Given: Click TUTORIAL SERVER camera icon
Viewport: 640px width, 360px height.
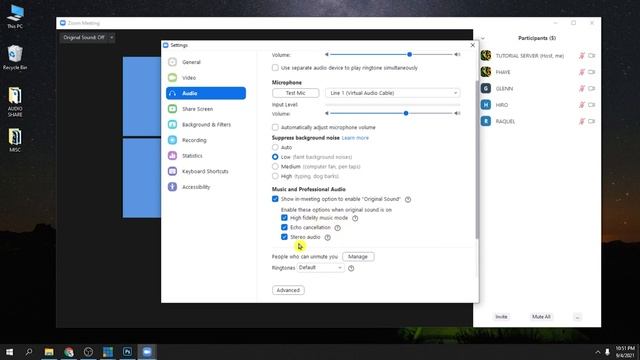Looking at the screenshot, I should [x=591, y=56].
